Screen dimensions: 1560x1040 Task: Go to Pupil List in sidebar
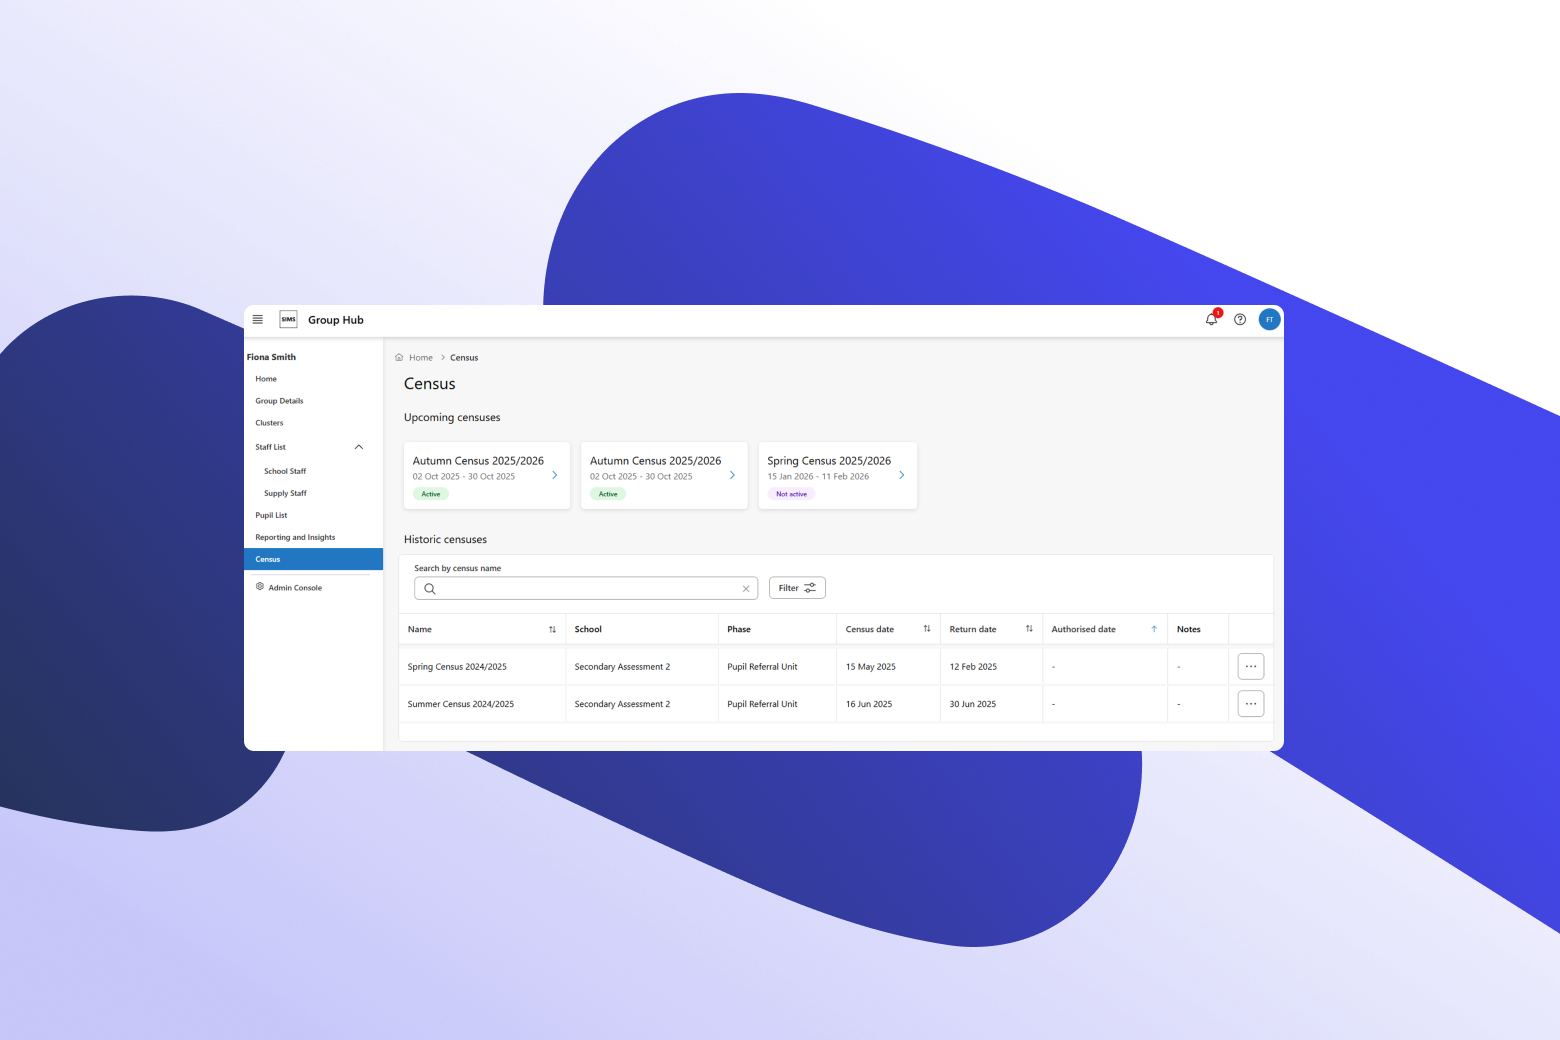[271, 516]
